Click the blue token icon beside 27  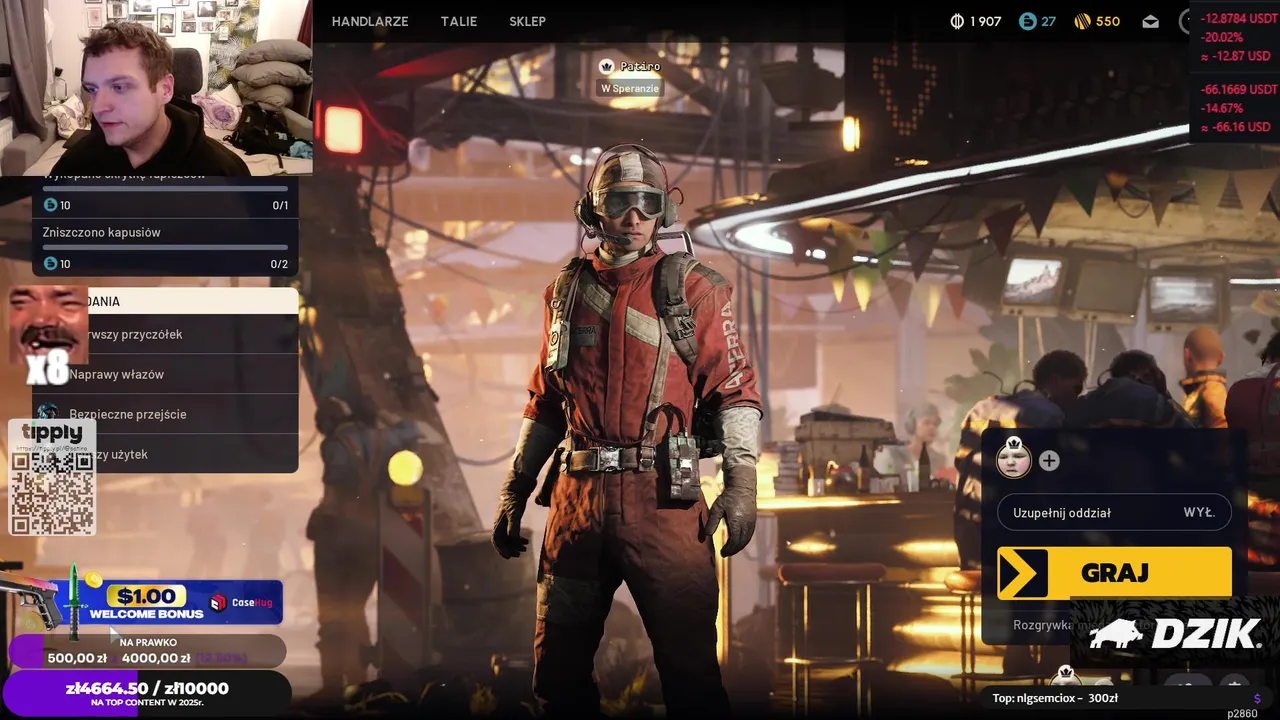1027,21
